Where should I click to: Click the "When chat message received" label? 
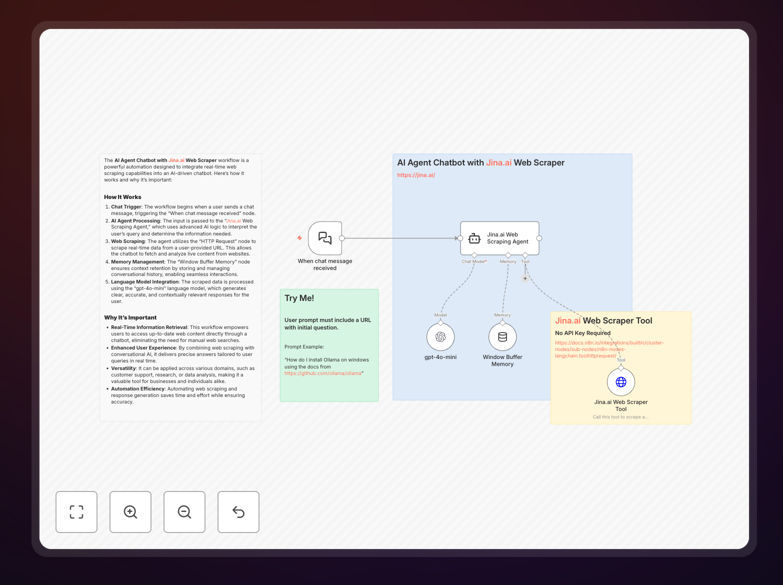[325, 264]
